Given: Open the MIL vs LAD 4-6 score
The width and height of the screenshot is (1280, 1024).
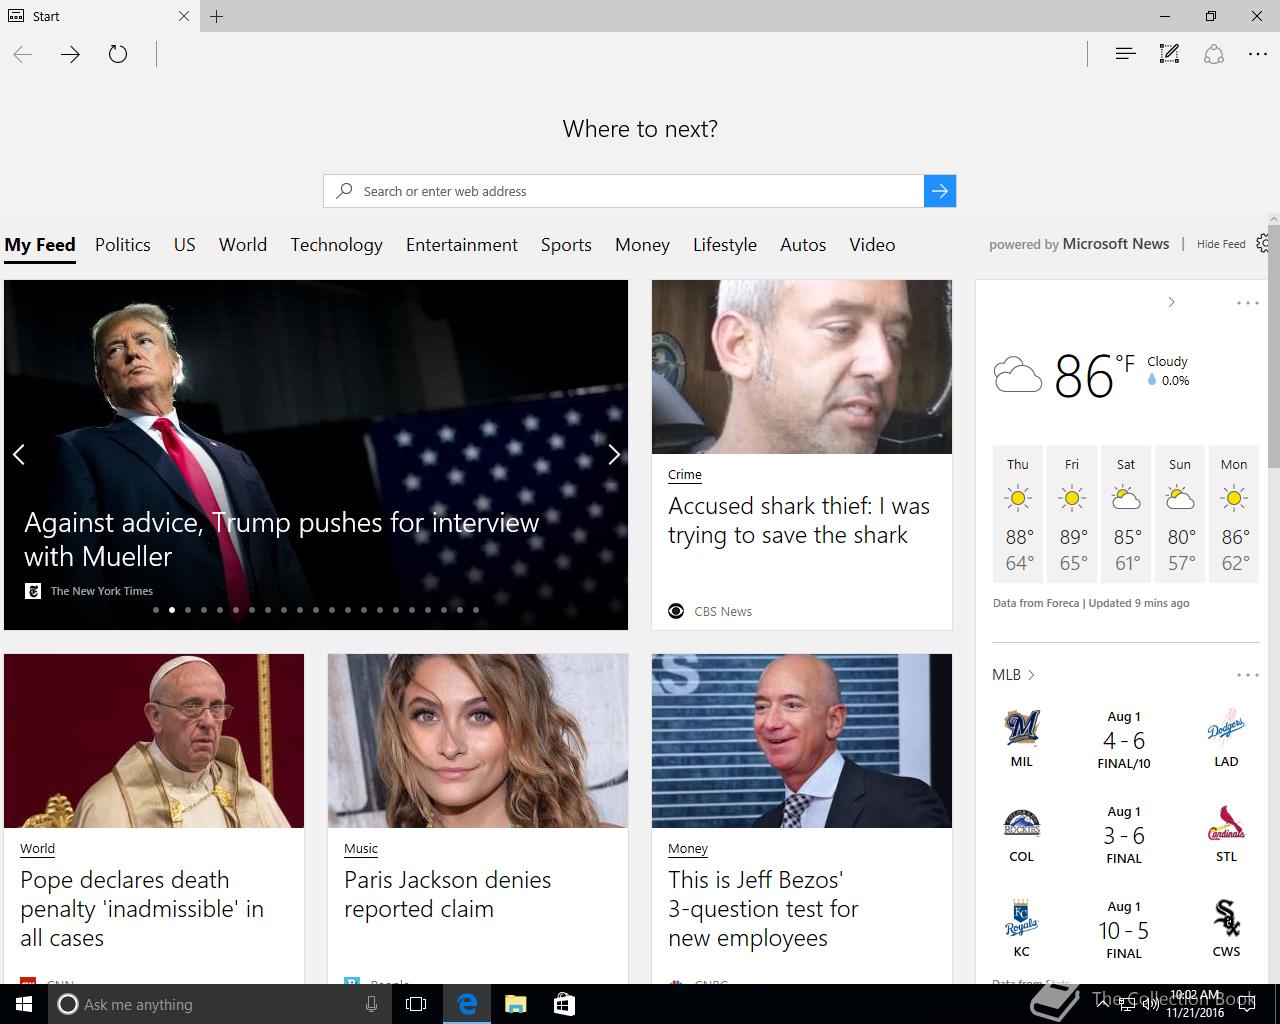Looking at the screenshot, I should [x=1124, y=741].
